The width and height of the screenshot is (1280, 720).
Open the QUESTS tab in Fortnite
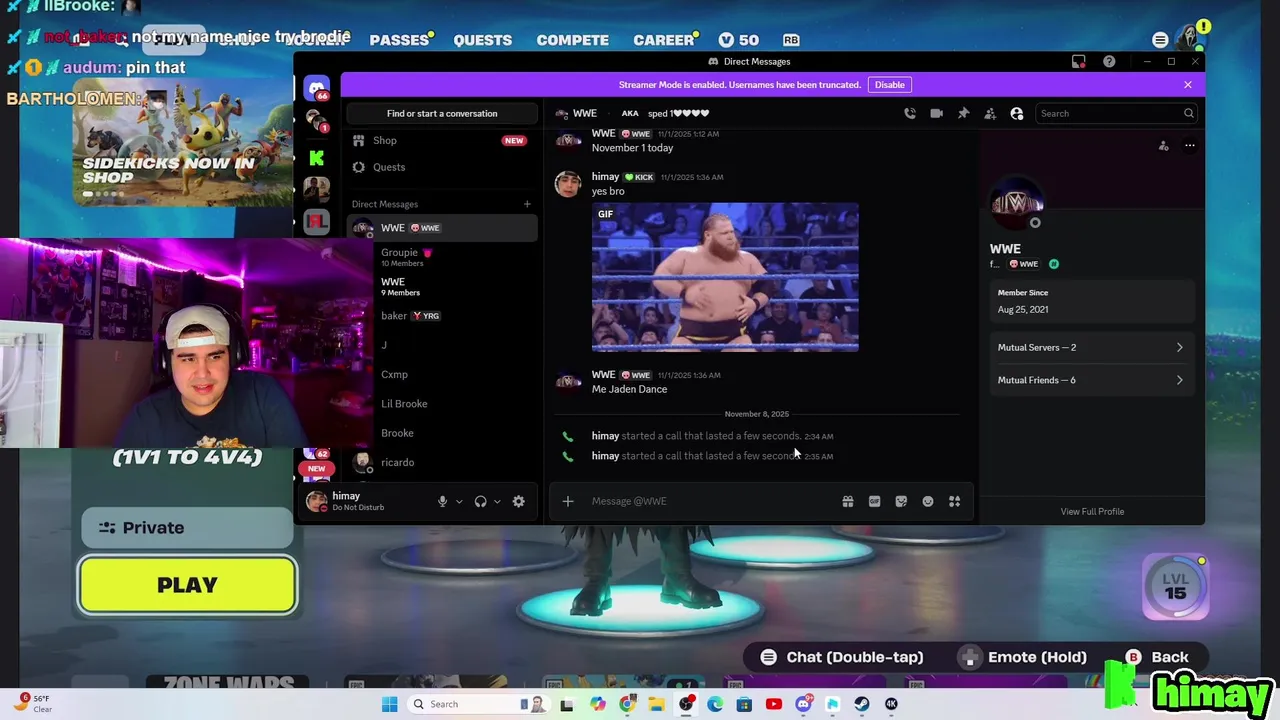[482, 40]
